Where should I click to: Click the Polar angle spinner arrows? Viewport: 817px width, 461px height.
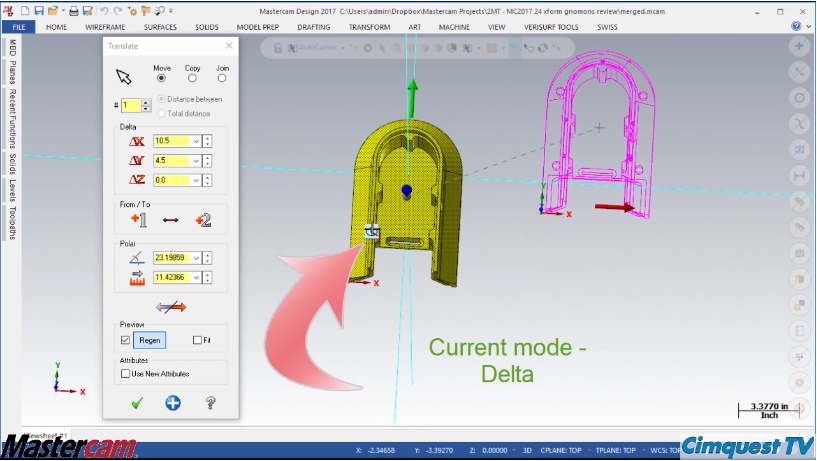(207, 257)
